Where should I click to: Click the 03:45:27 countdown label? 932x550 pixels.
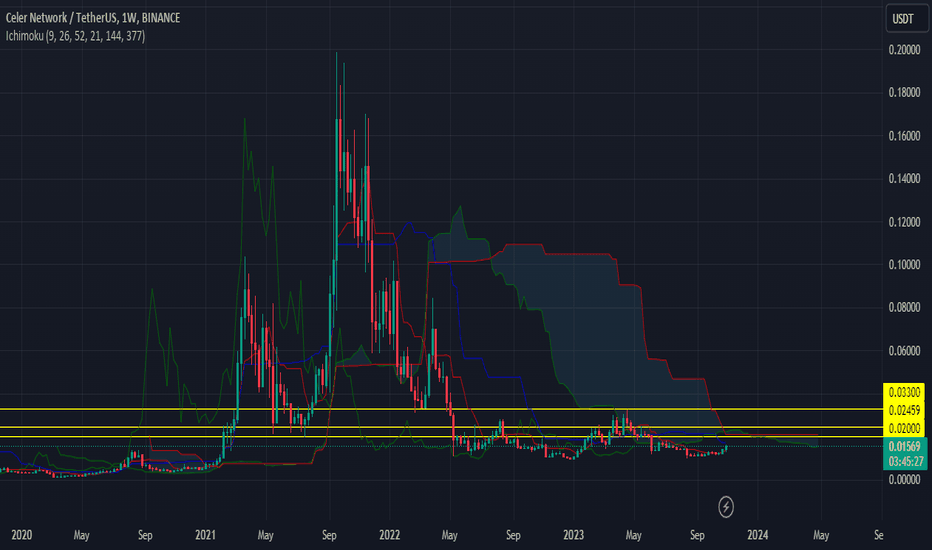[905, 461]
